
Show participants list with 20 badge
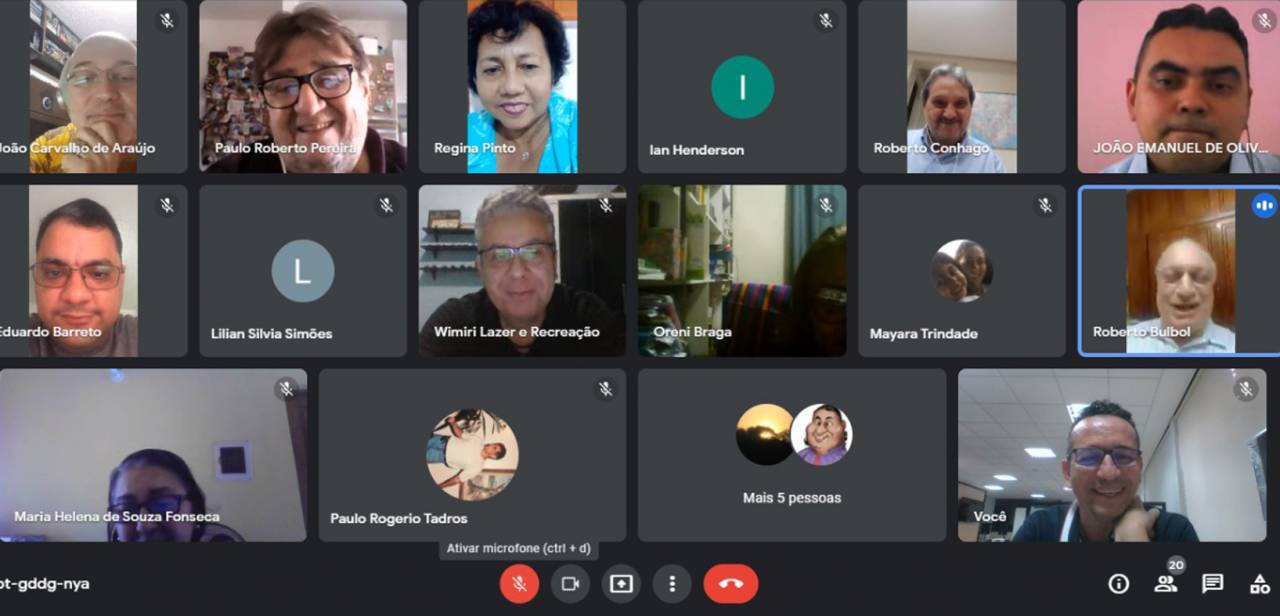pyautogui.click(x=1166, y=581)
